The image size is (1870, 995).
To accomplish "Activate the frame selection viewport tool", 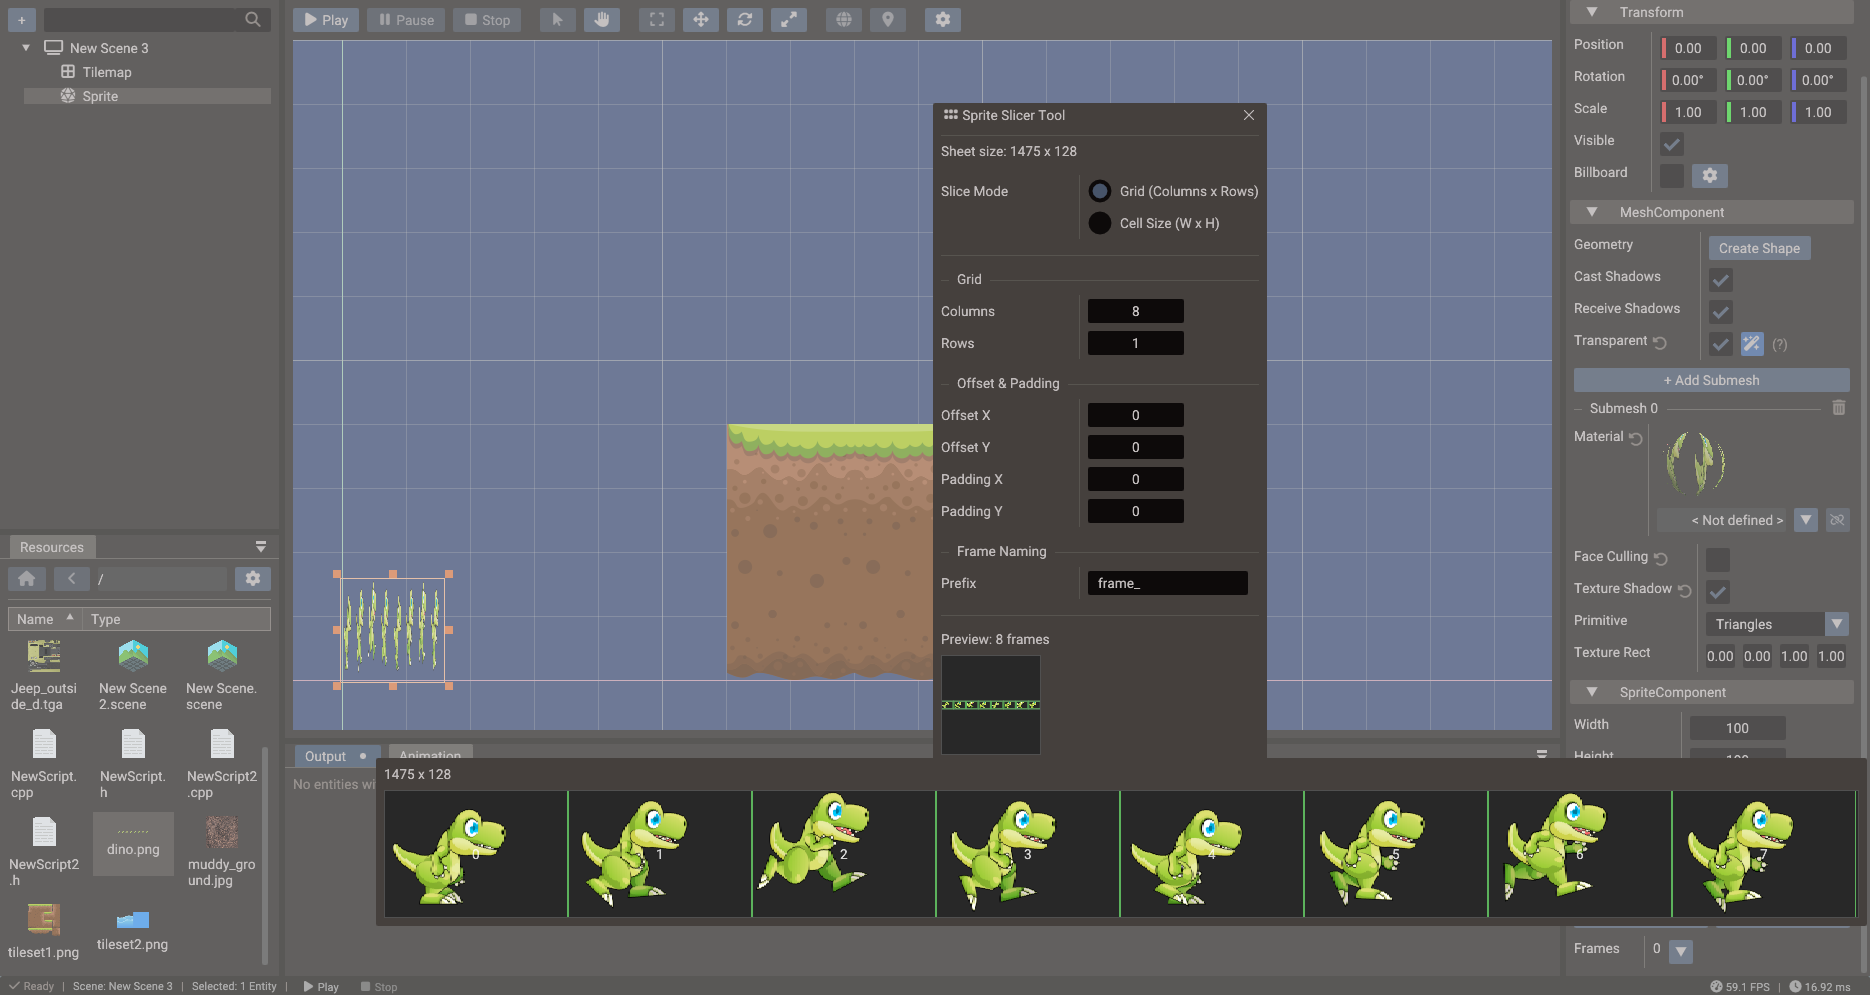I will pyautogui.click(x=657, y=20).
